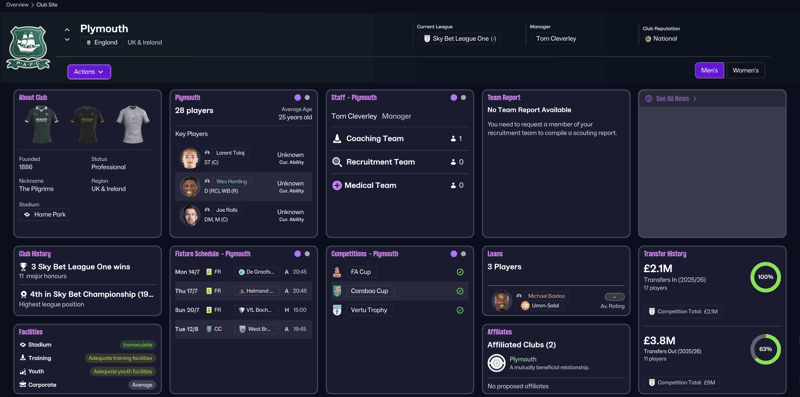View the green home kit shirt
This screenshot has width=800, height=397.
coord(41,125)
